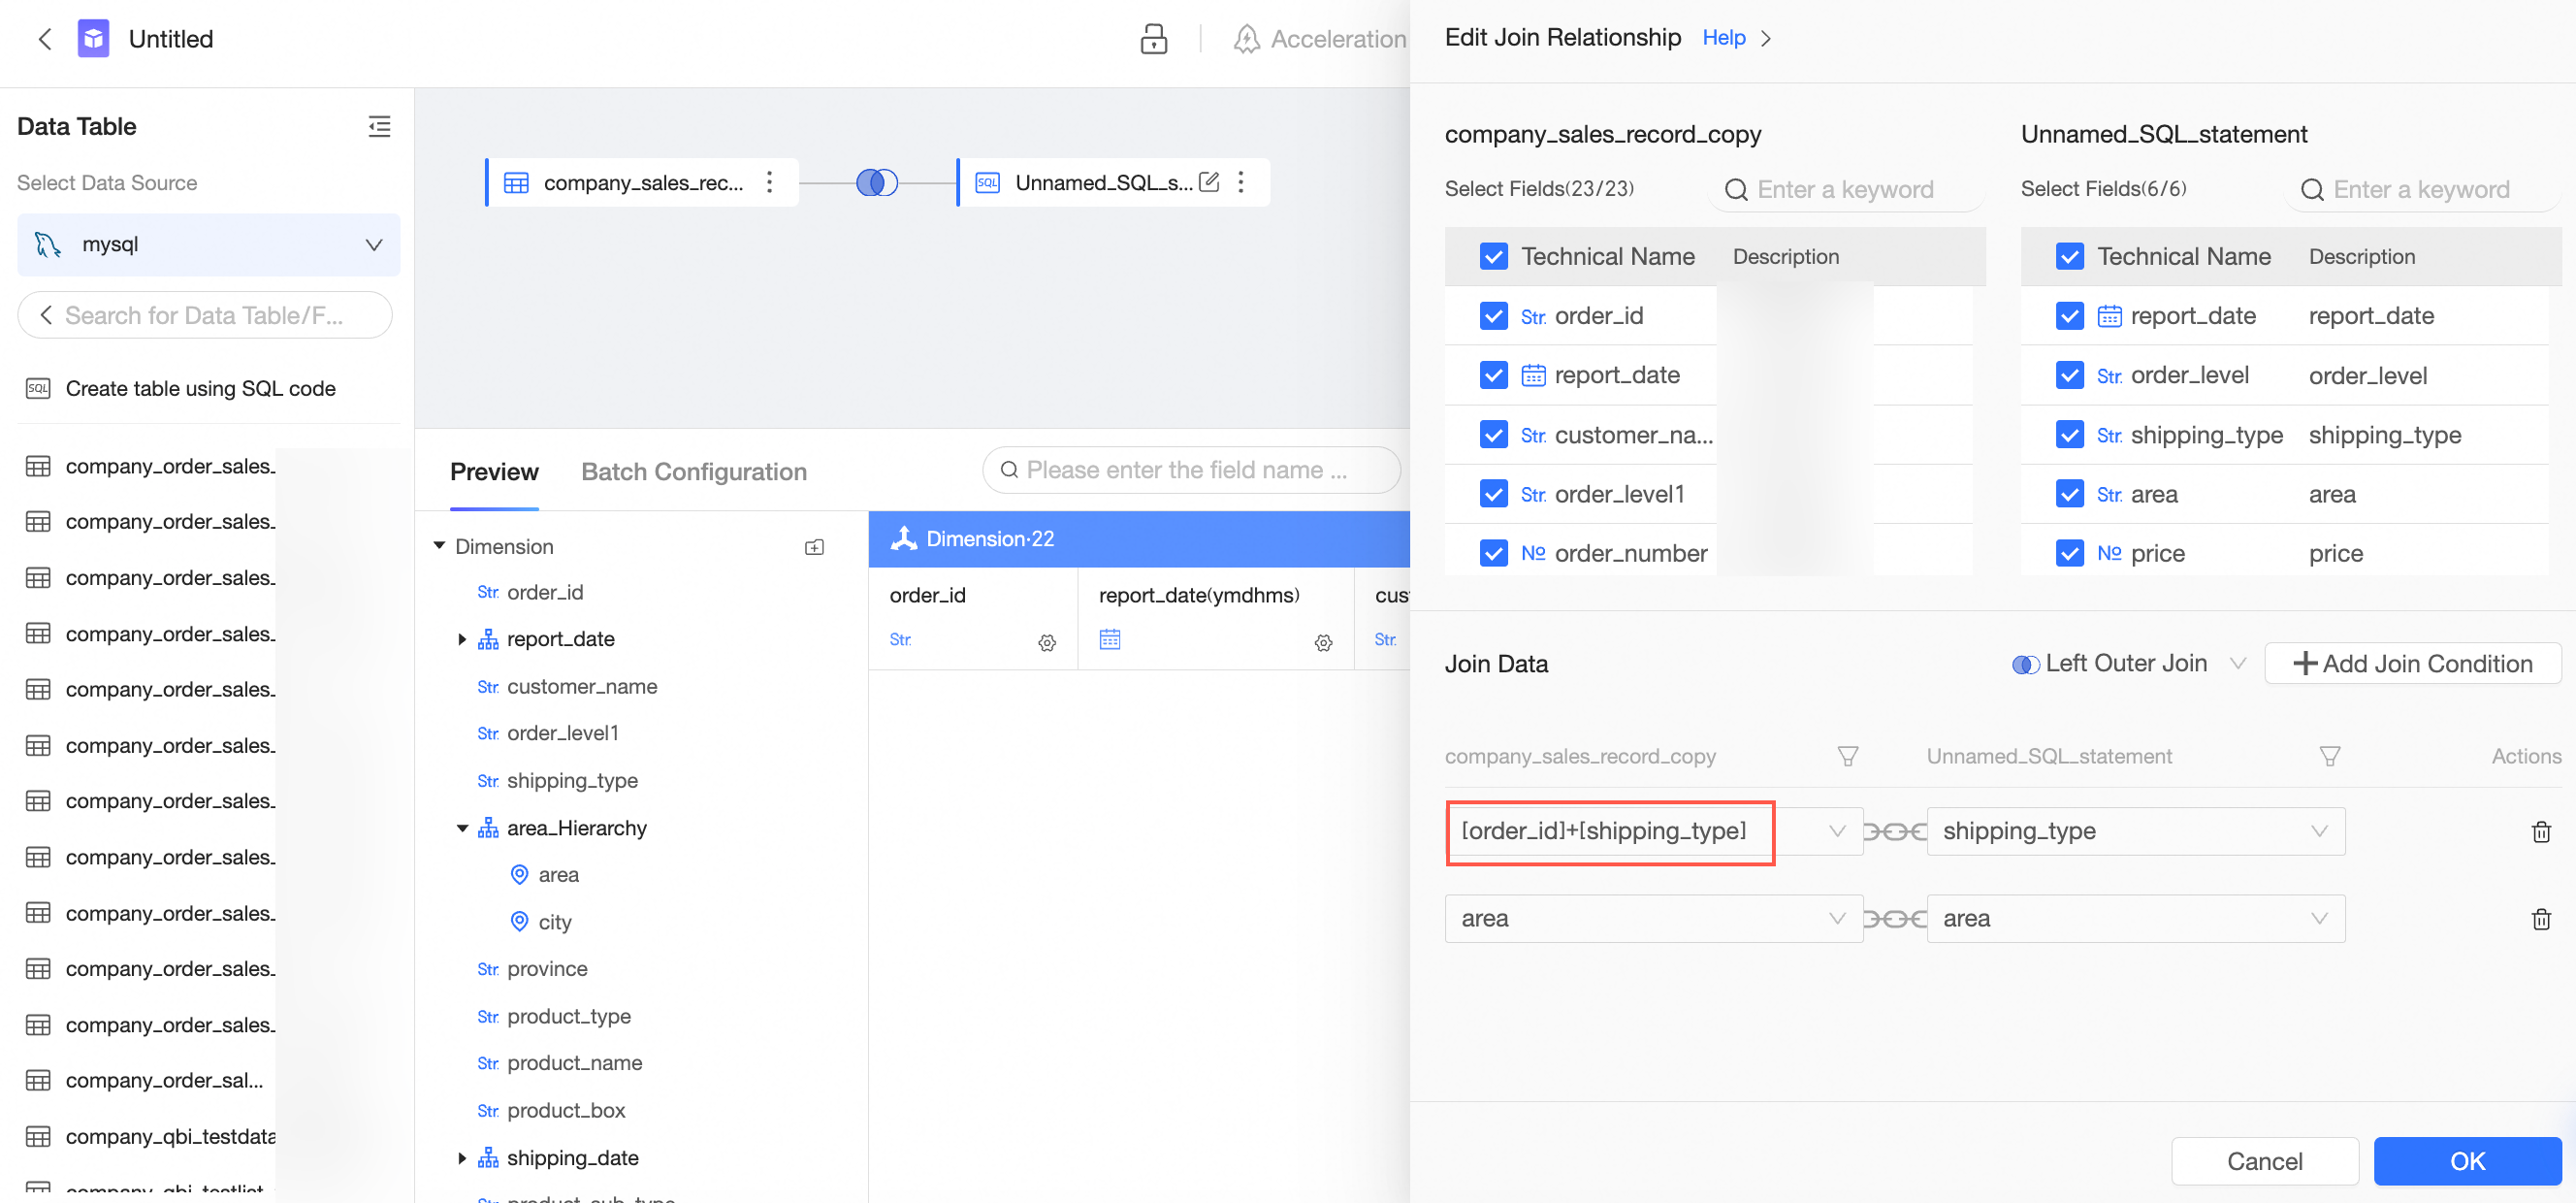Open the Help link
This screenshot has height=1203, width=2576.
pyautogui.click(x=1723, y=38)
